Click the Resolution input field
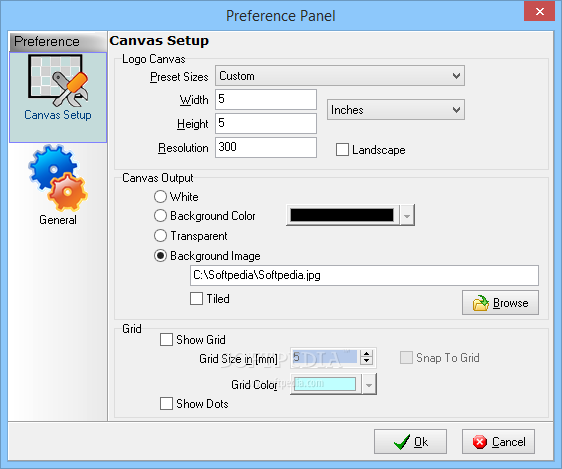The image size is (562, 469). 266,147
